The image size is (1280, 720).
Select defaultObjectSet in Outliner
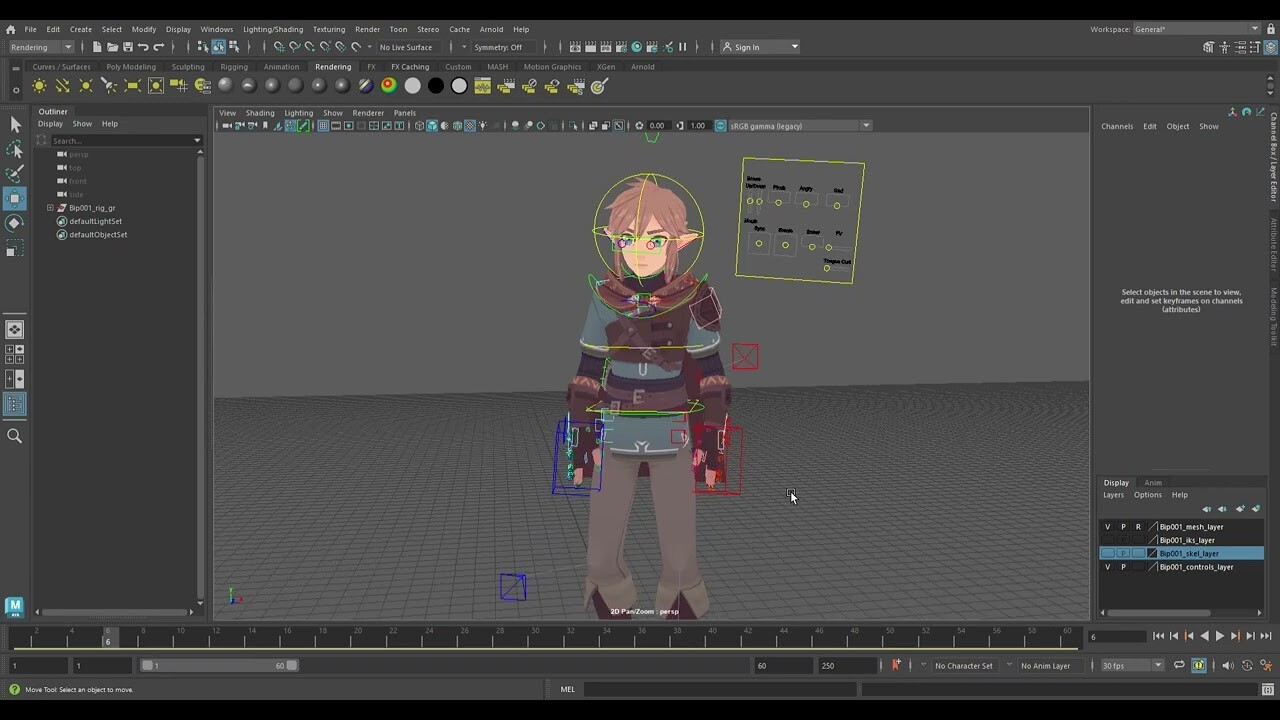pos(98,234)
